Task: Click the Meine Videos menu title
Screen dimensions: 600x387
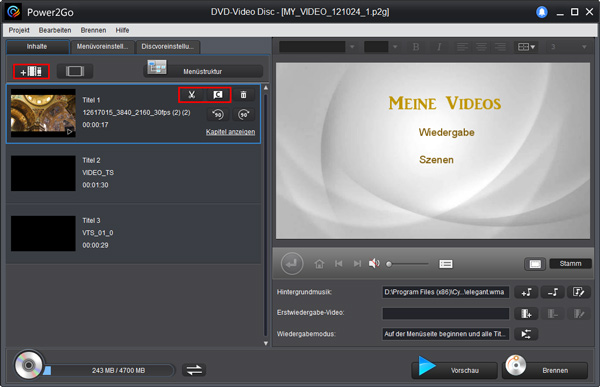Action: (445, 103)
